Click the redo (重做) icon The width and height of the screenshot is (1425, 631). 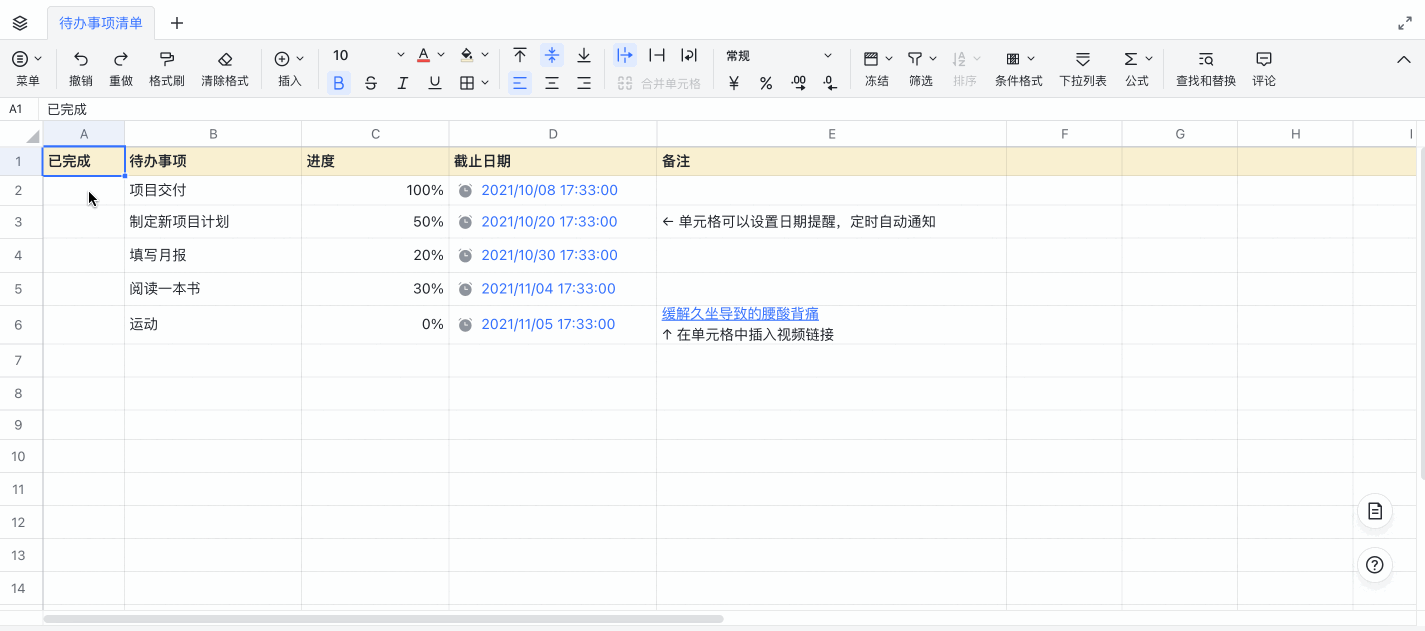click(121, 59)
